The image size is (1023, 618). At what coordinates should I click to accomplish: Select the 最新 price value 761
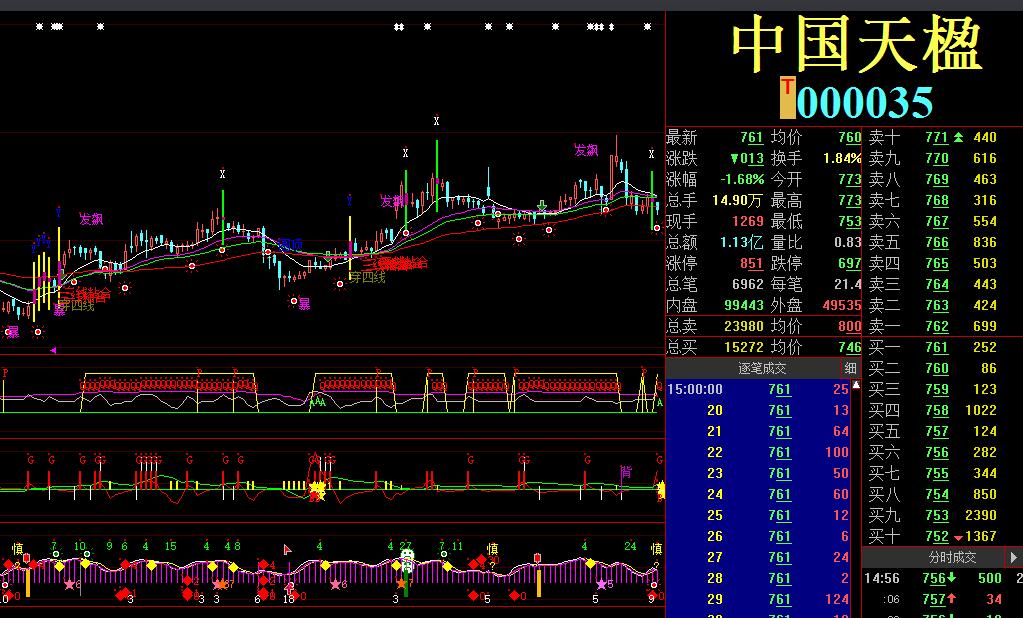752,138
